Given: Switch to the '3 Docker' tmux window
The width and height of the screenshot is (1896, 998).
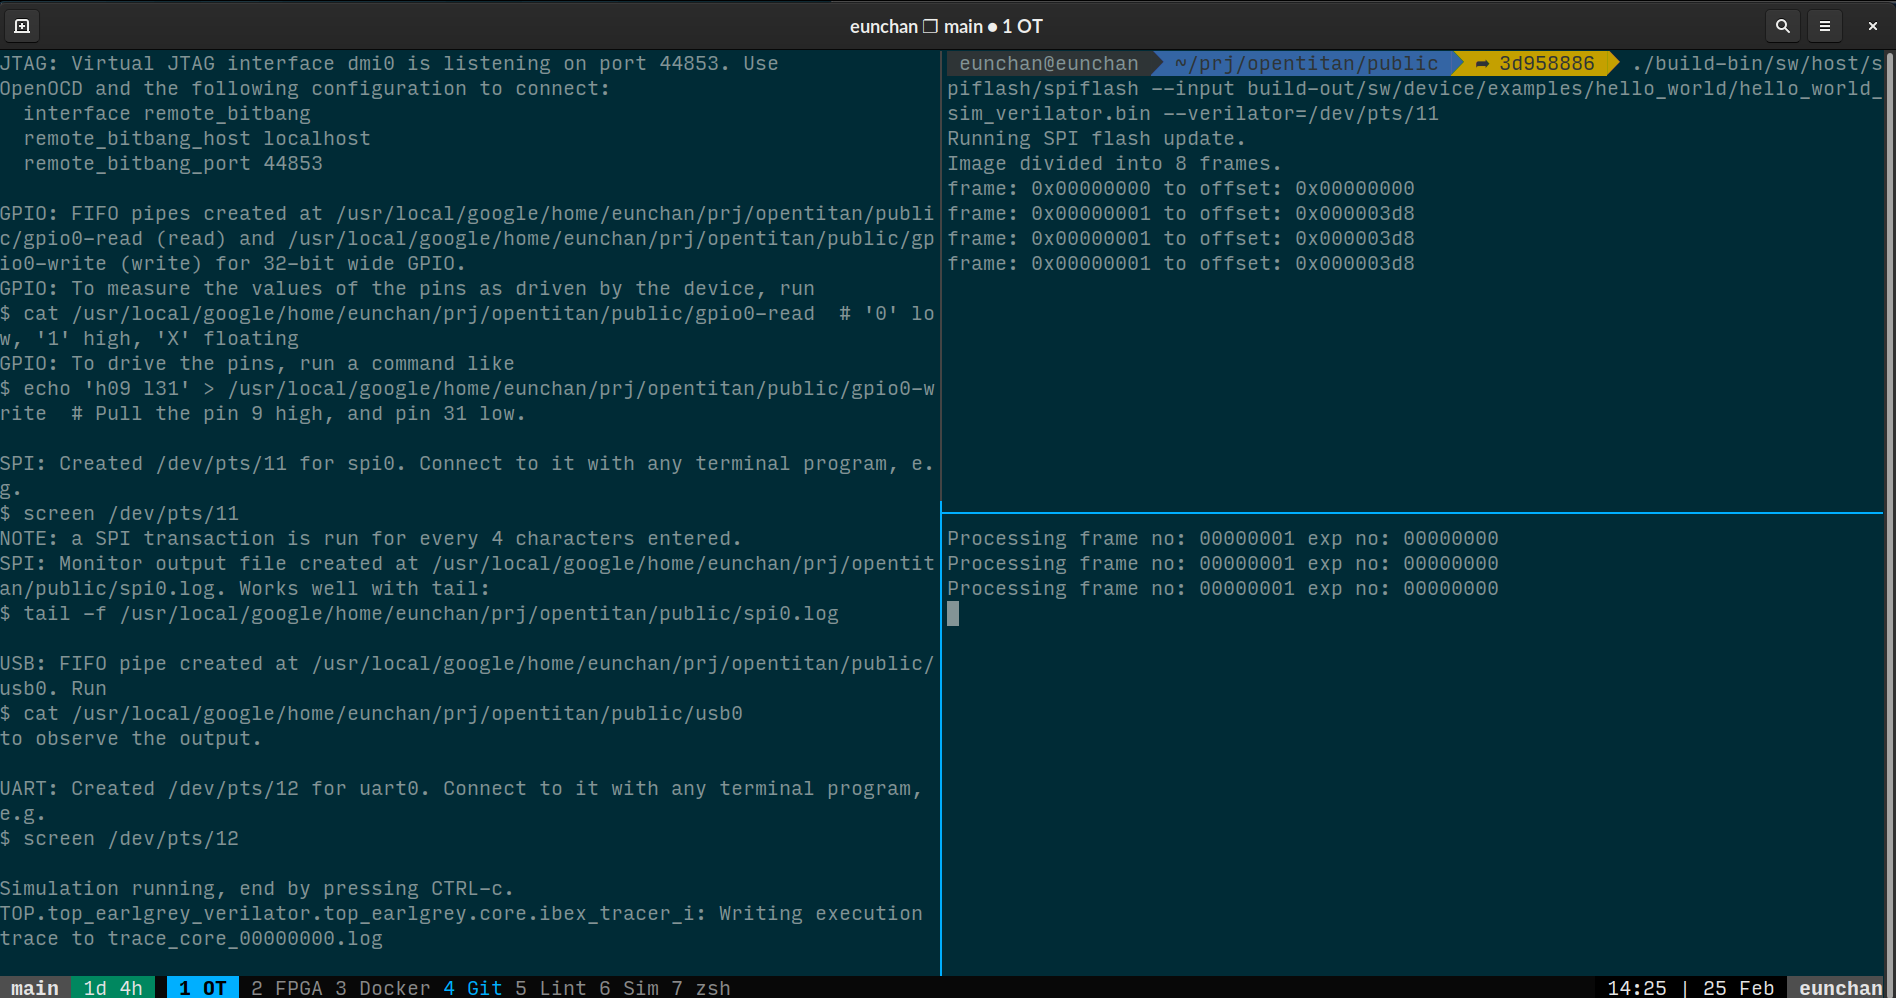Looking at the screenshot, I should click(381, 988).
